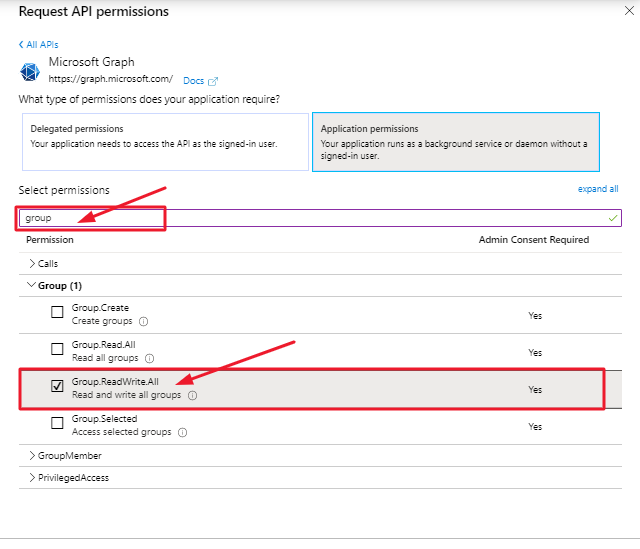The image size is (640, 549).
Task: Uncheck the Group.ReadWrite.All checkbox
Action: [57, 386]
